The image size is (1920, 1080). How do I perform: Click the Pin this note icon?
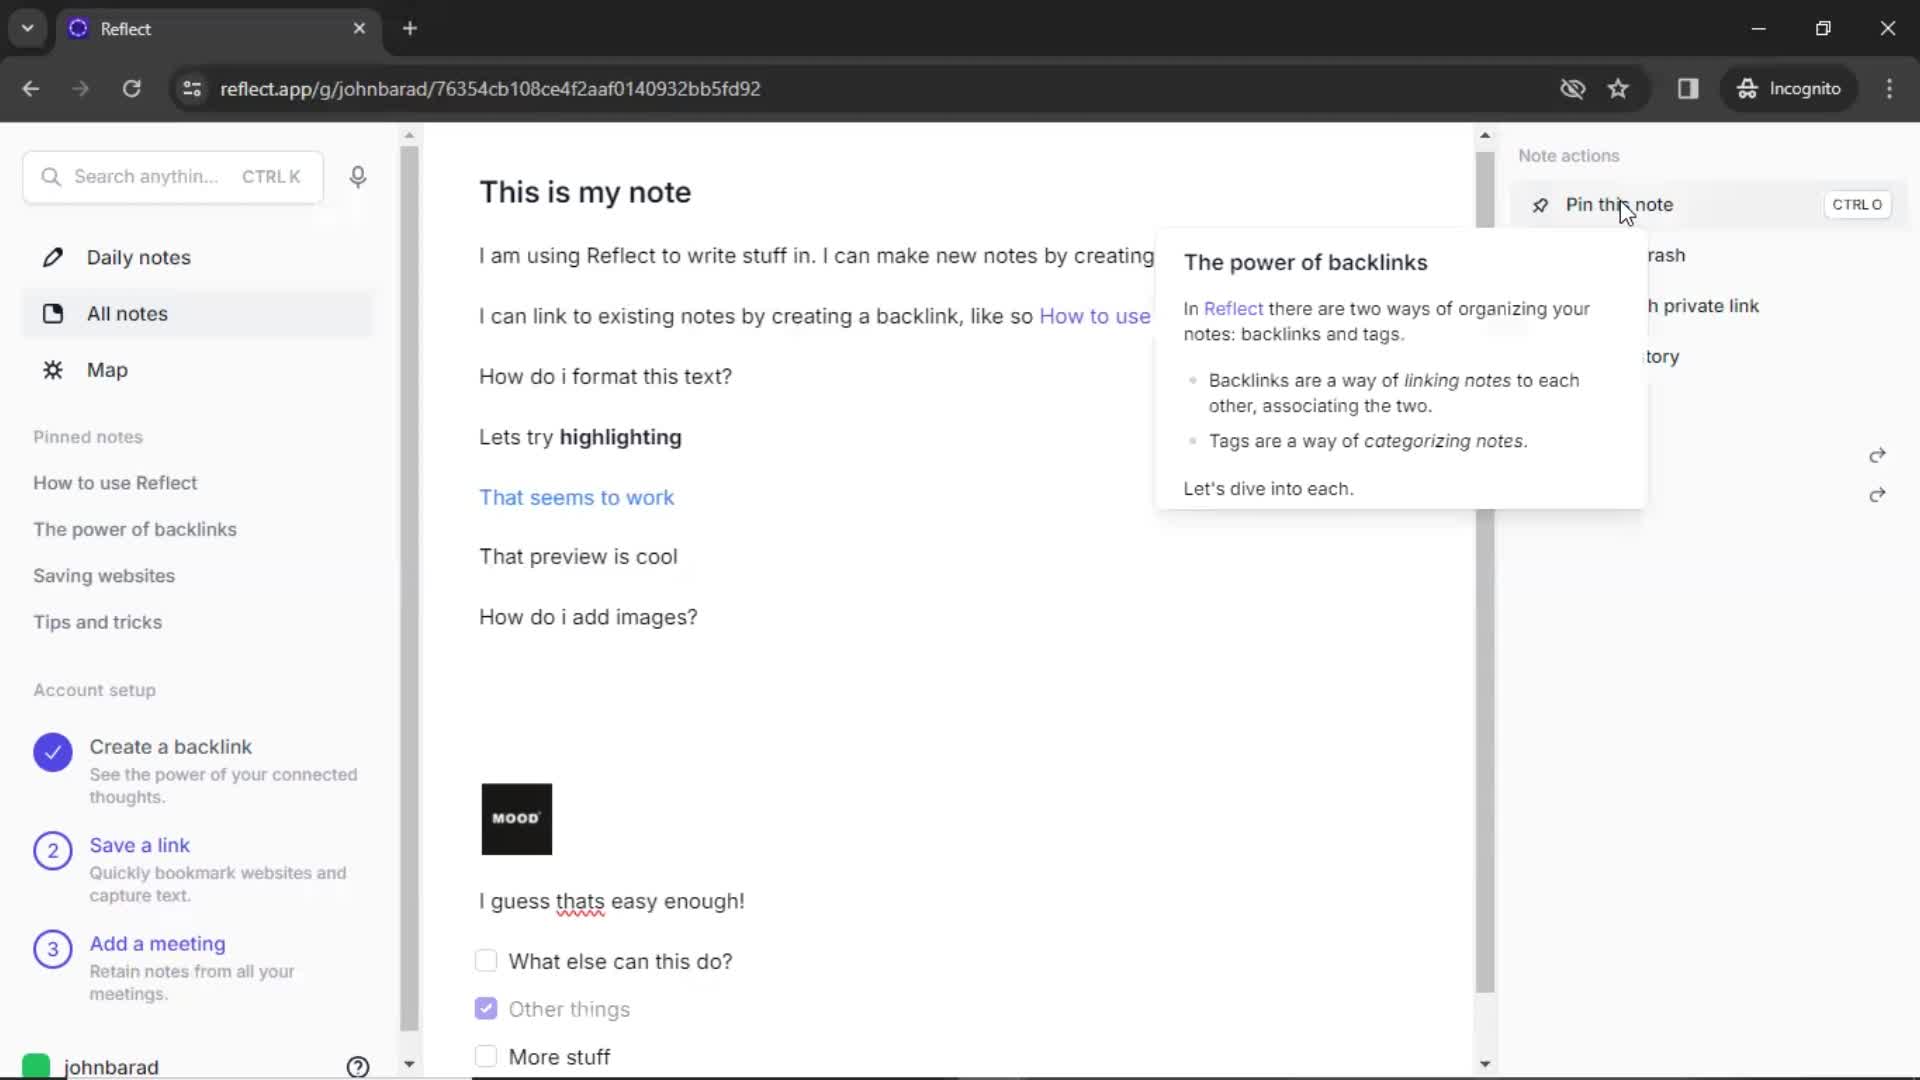1540,204
